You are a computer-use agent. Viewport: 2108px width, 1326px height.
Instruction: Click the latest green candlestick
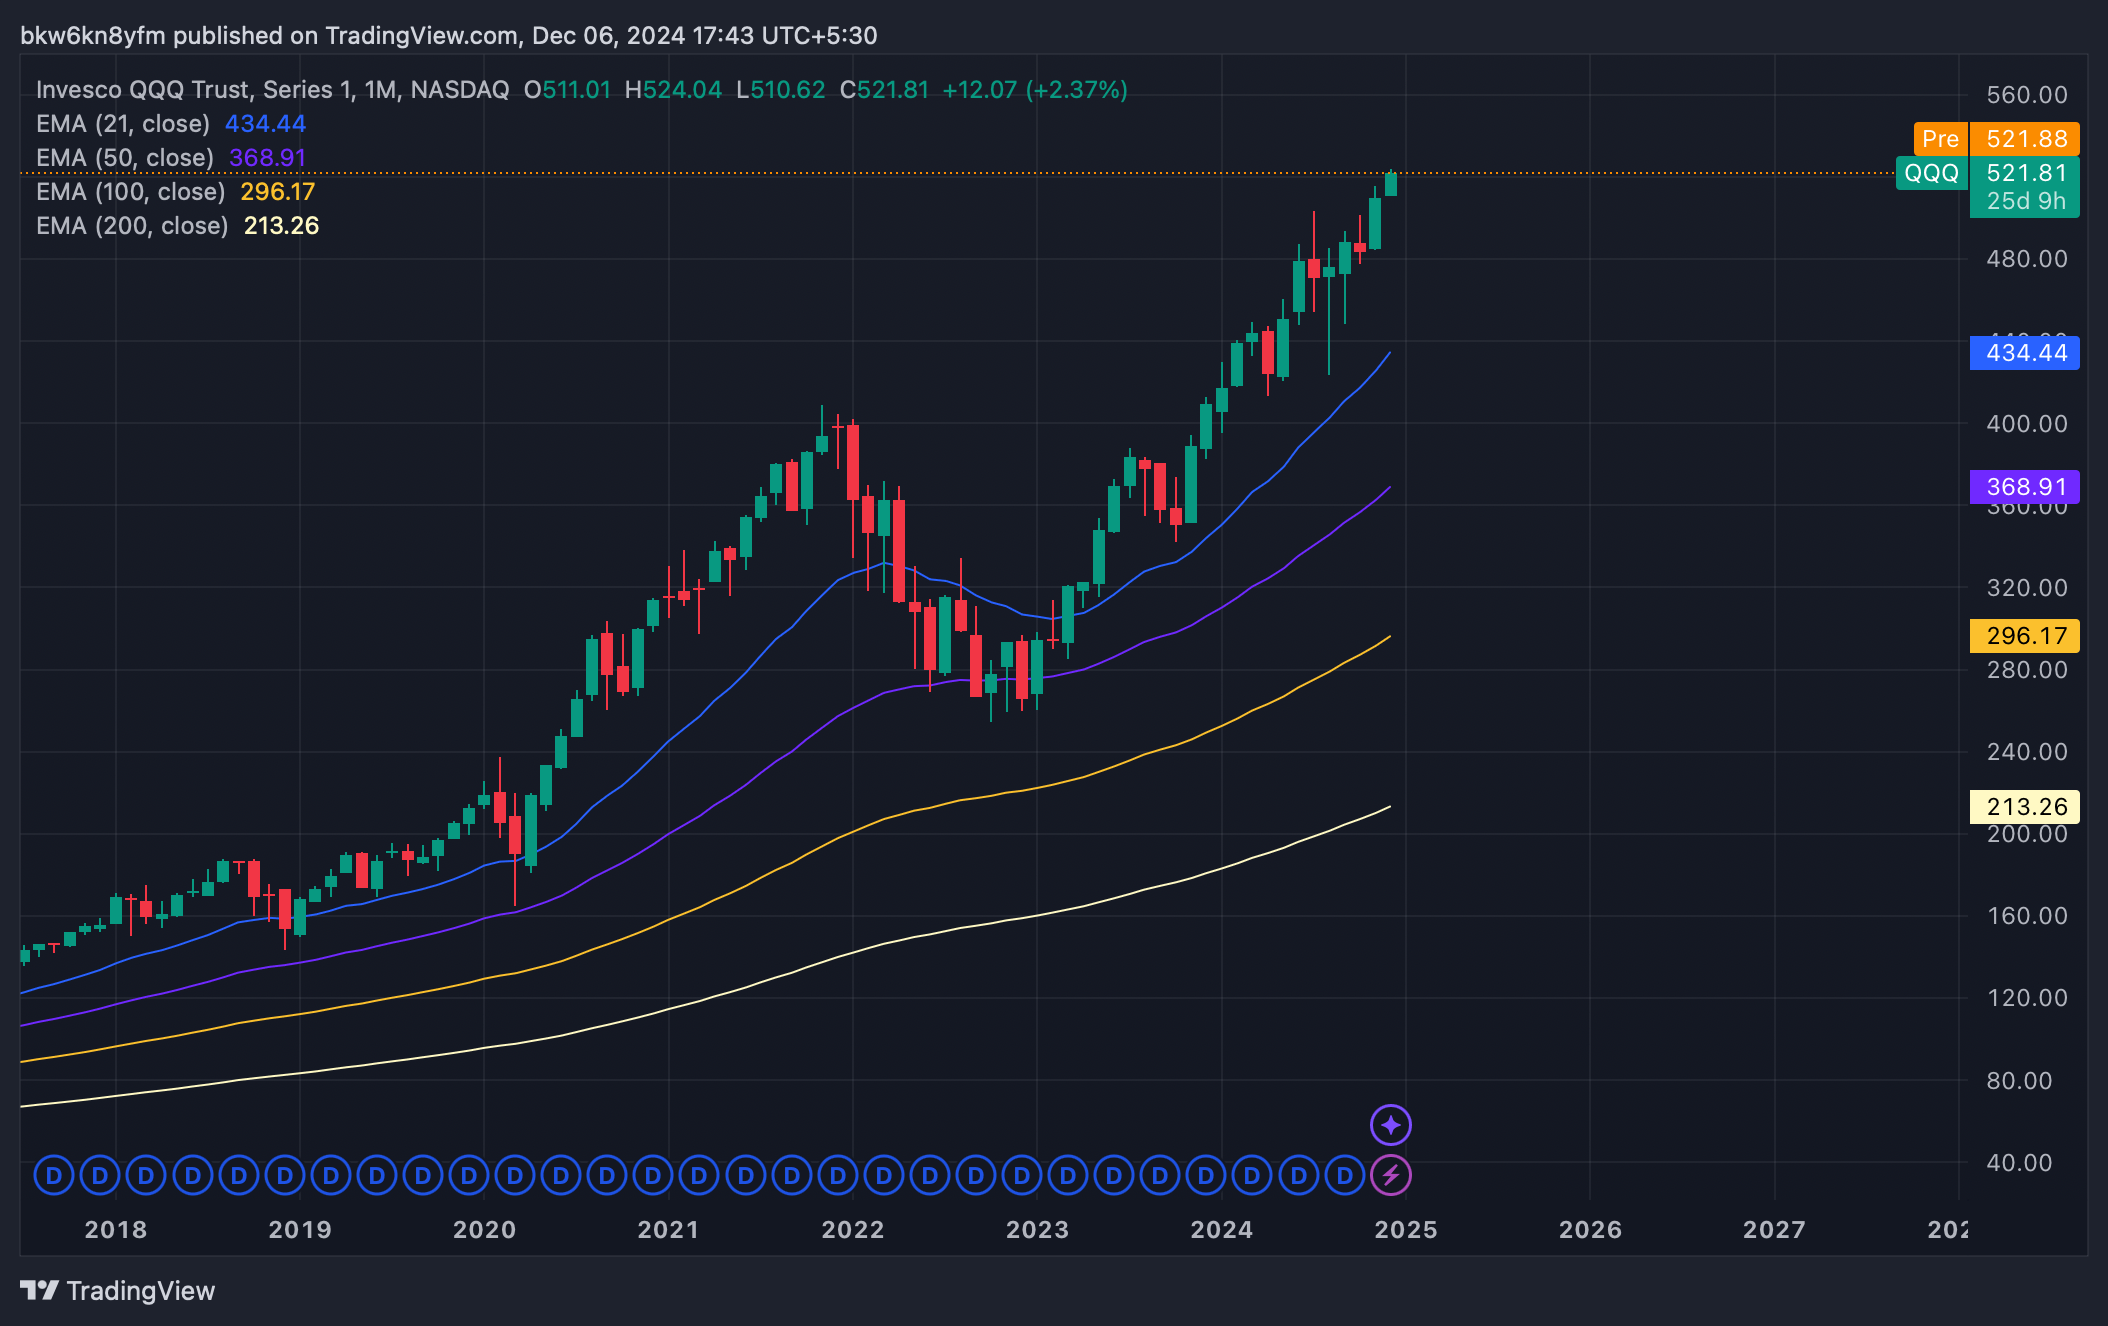(x=1390, y=185)
